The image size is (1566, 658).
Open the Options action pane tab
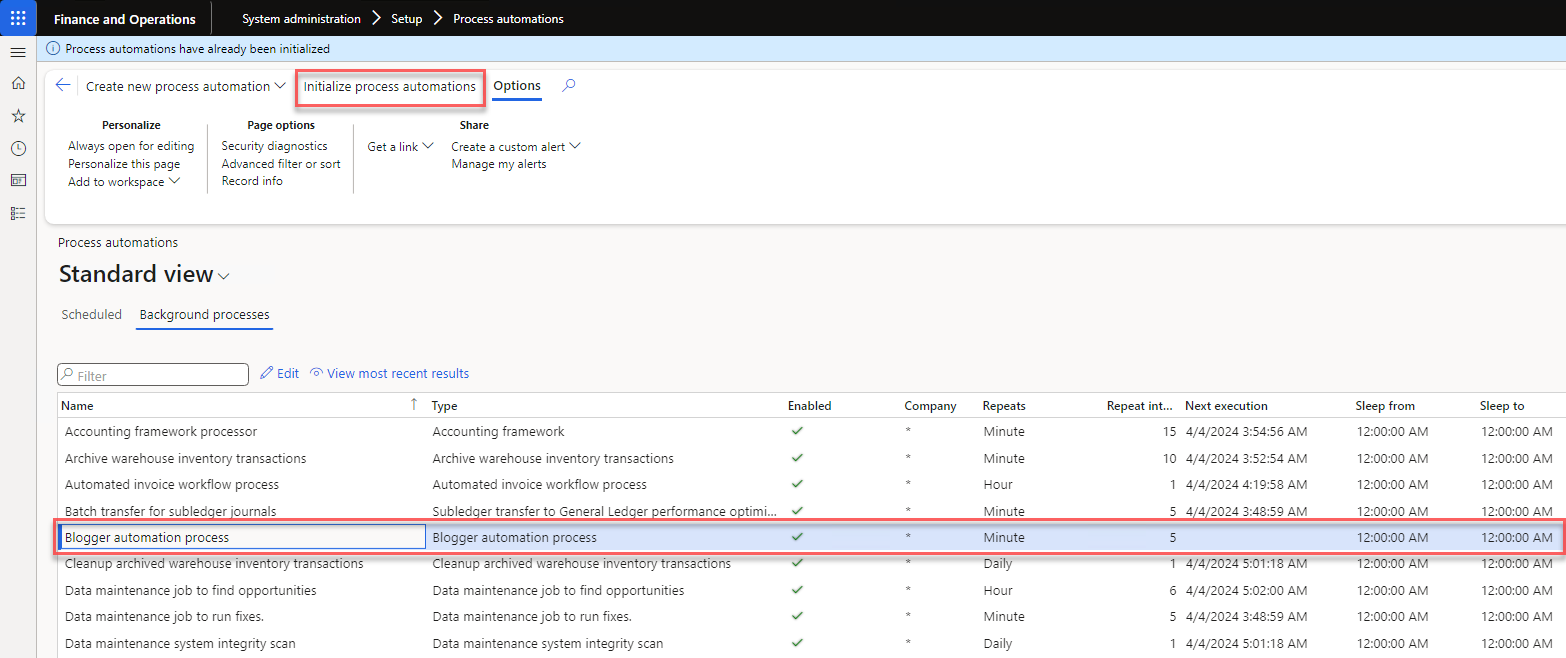[x=517, y=86]
